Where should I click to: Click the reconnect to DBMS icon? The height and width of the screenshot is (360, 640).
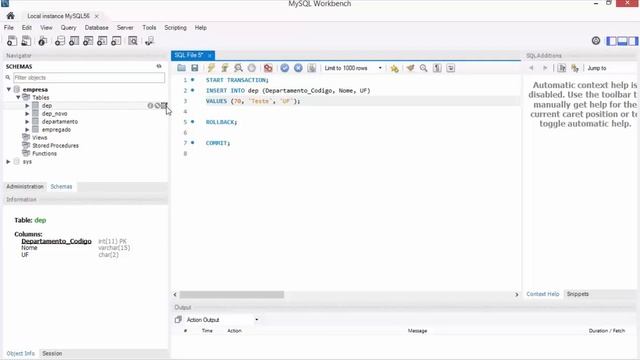pyautogui.click(x=149, y=41)
